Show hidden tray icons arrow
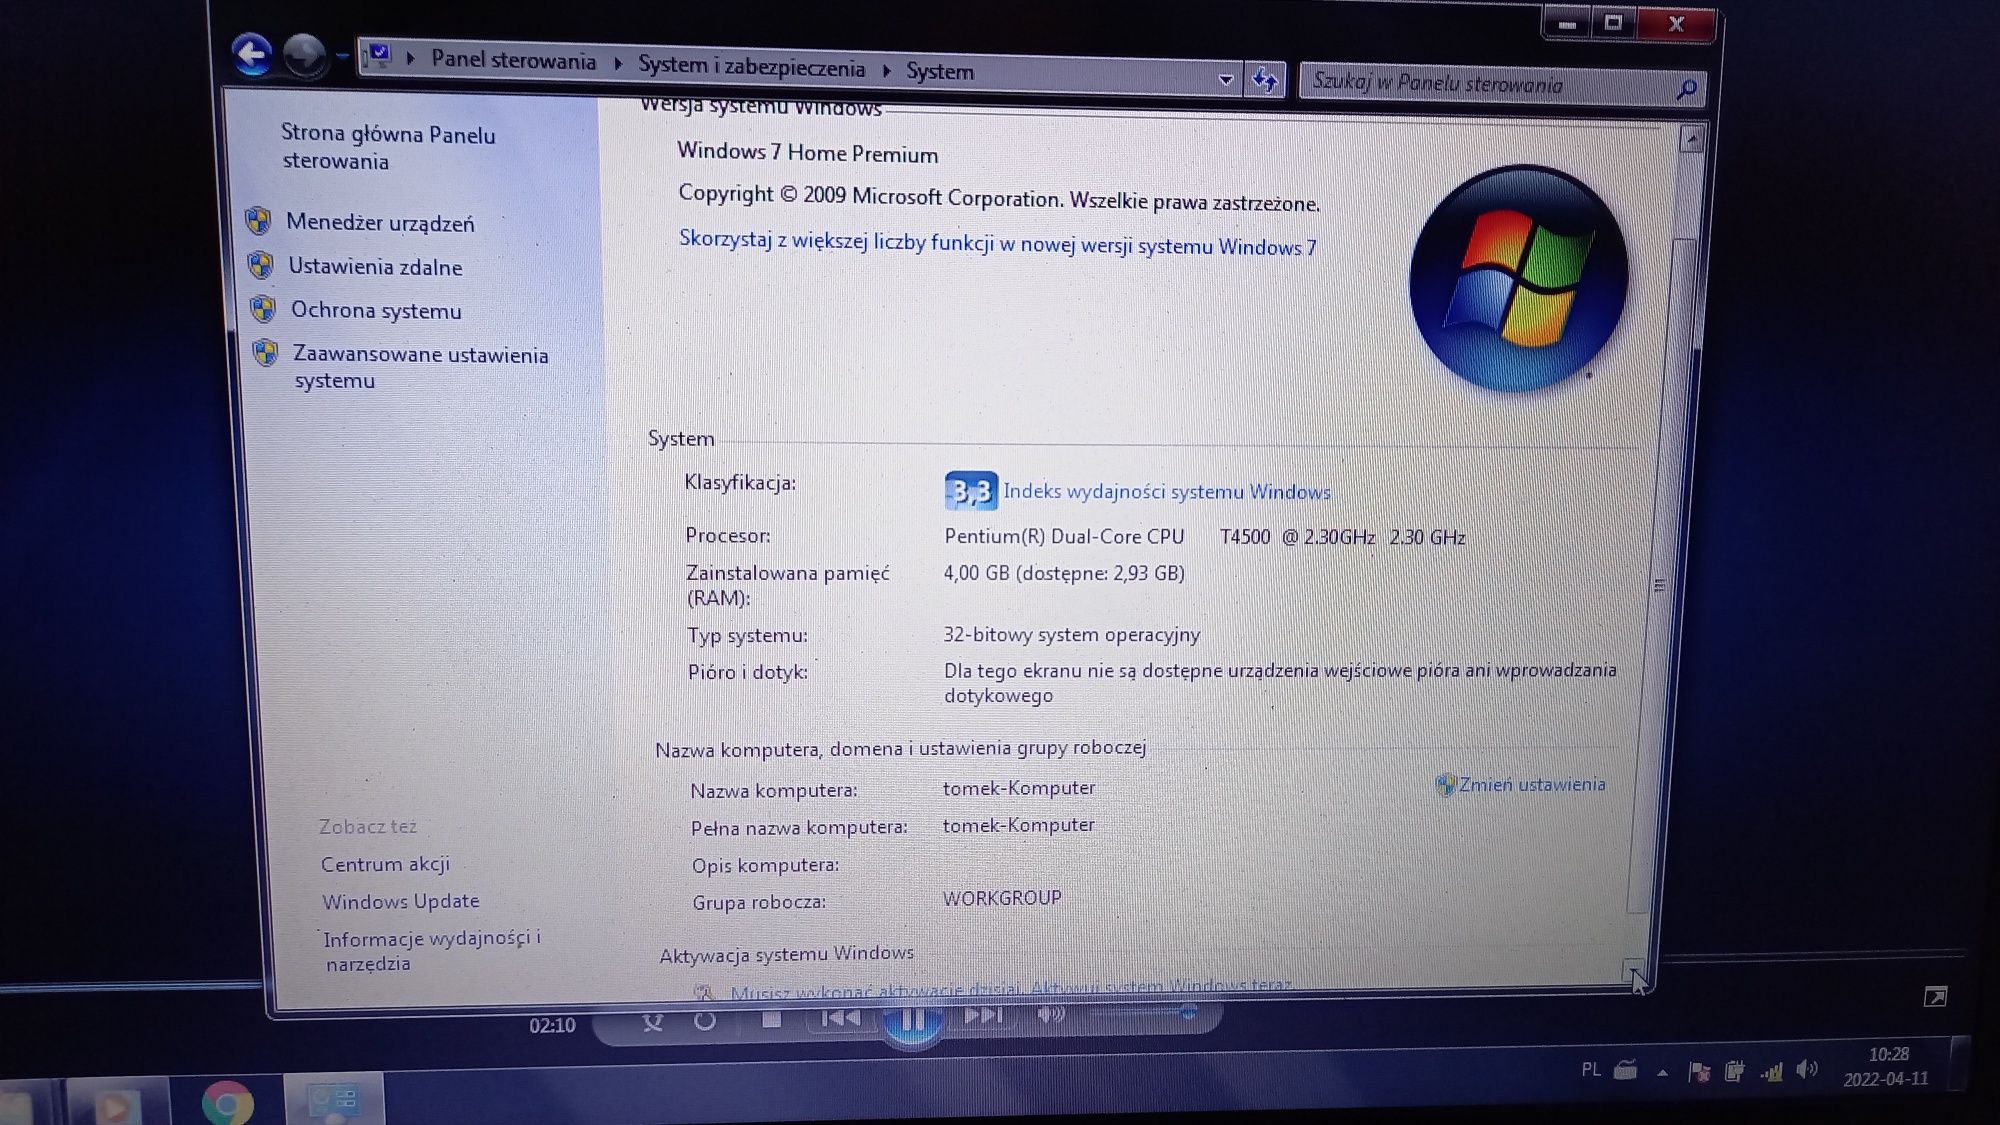Image resolution: width=2000 pixels, height=1125 pixels. click(1662, 1072)
